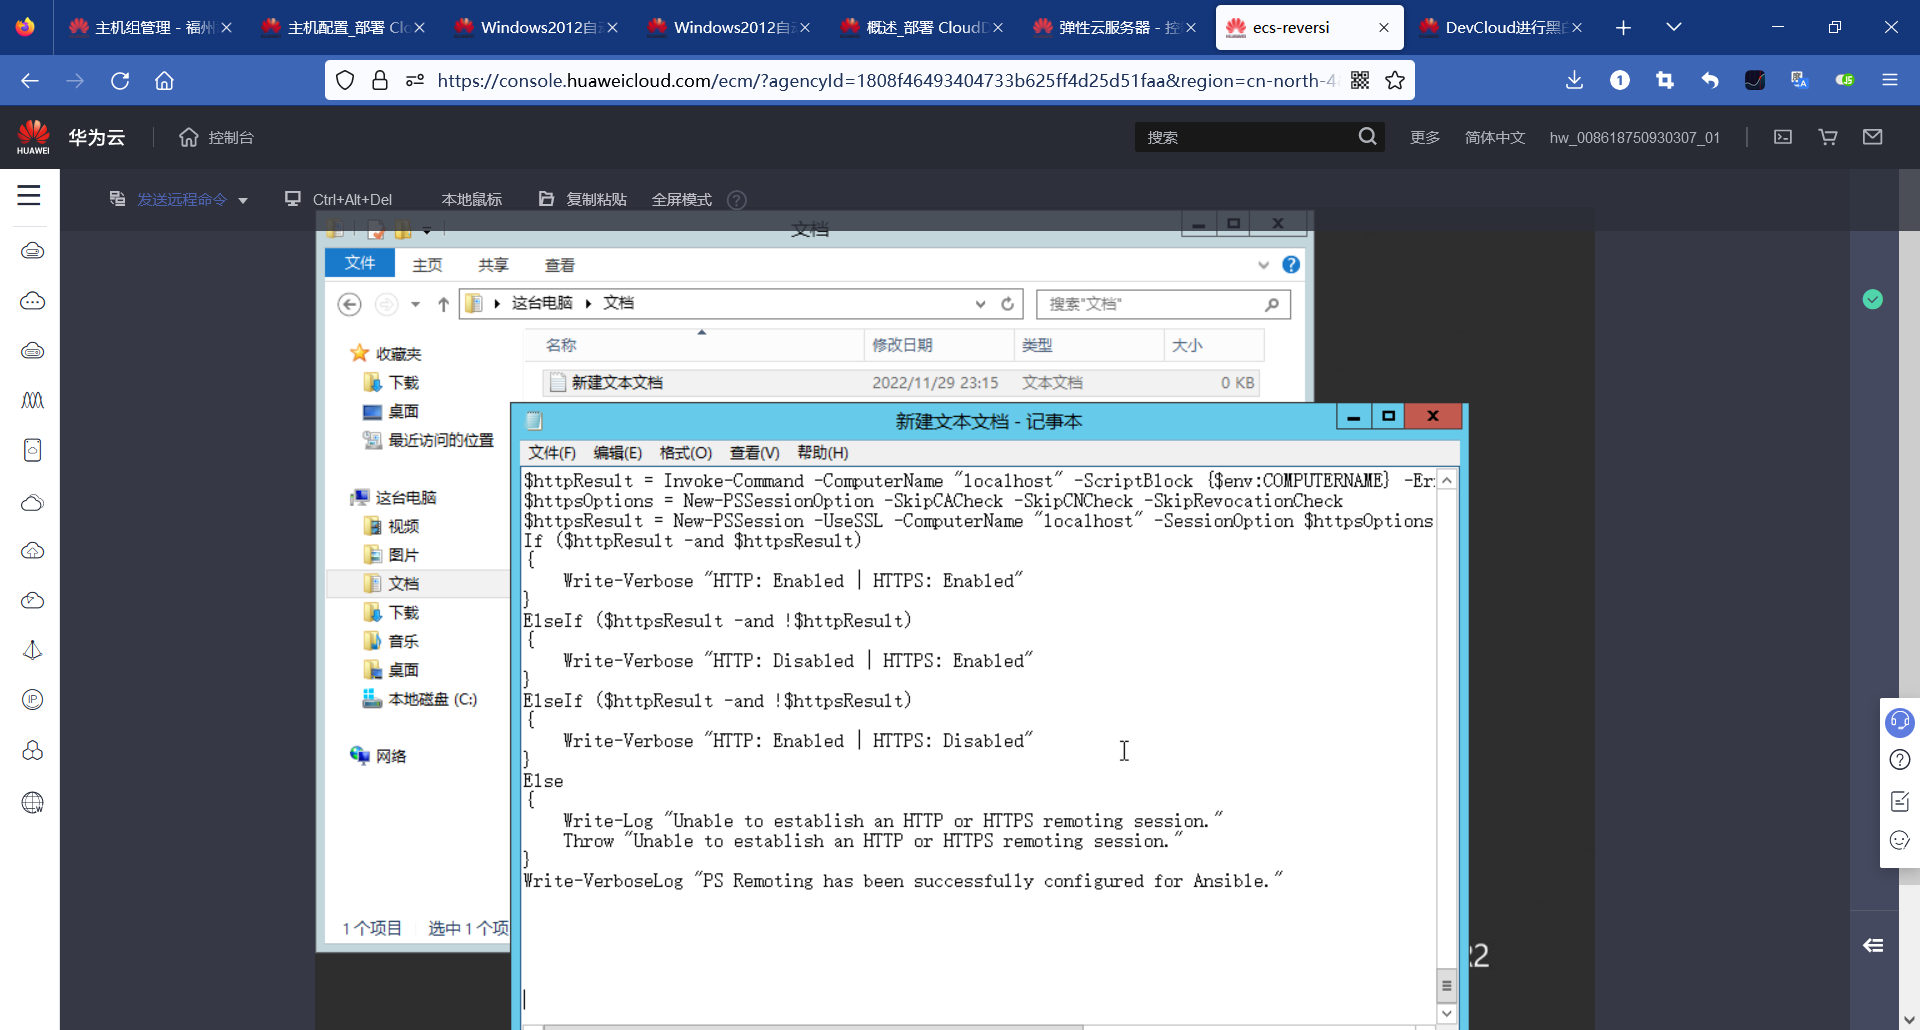The height and width of the screenshot is (1030, 1920).
Task: Open the browser tab list chevron
Action: [1675, 27]
